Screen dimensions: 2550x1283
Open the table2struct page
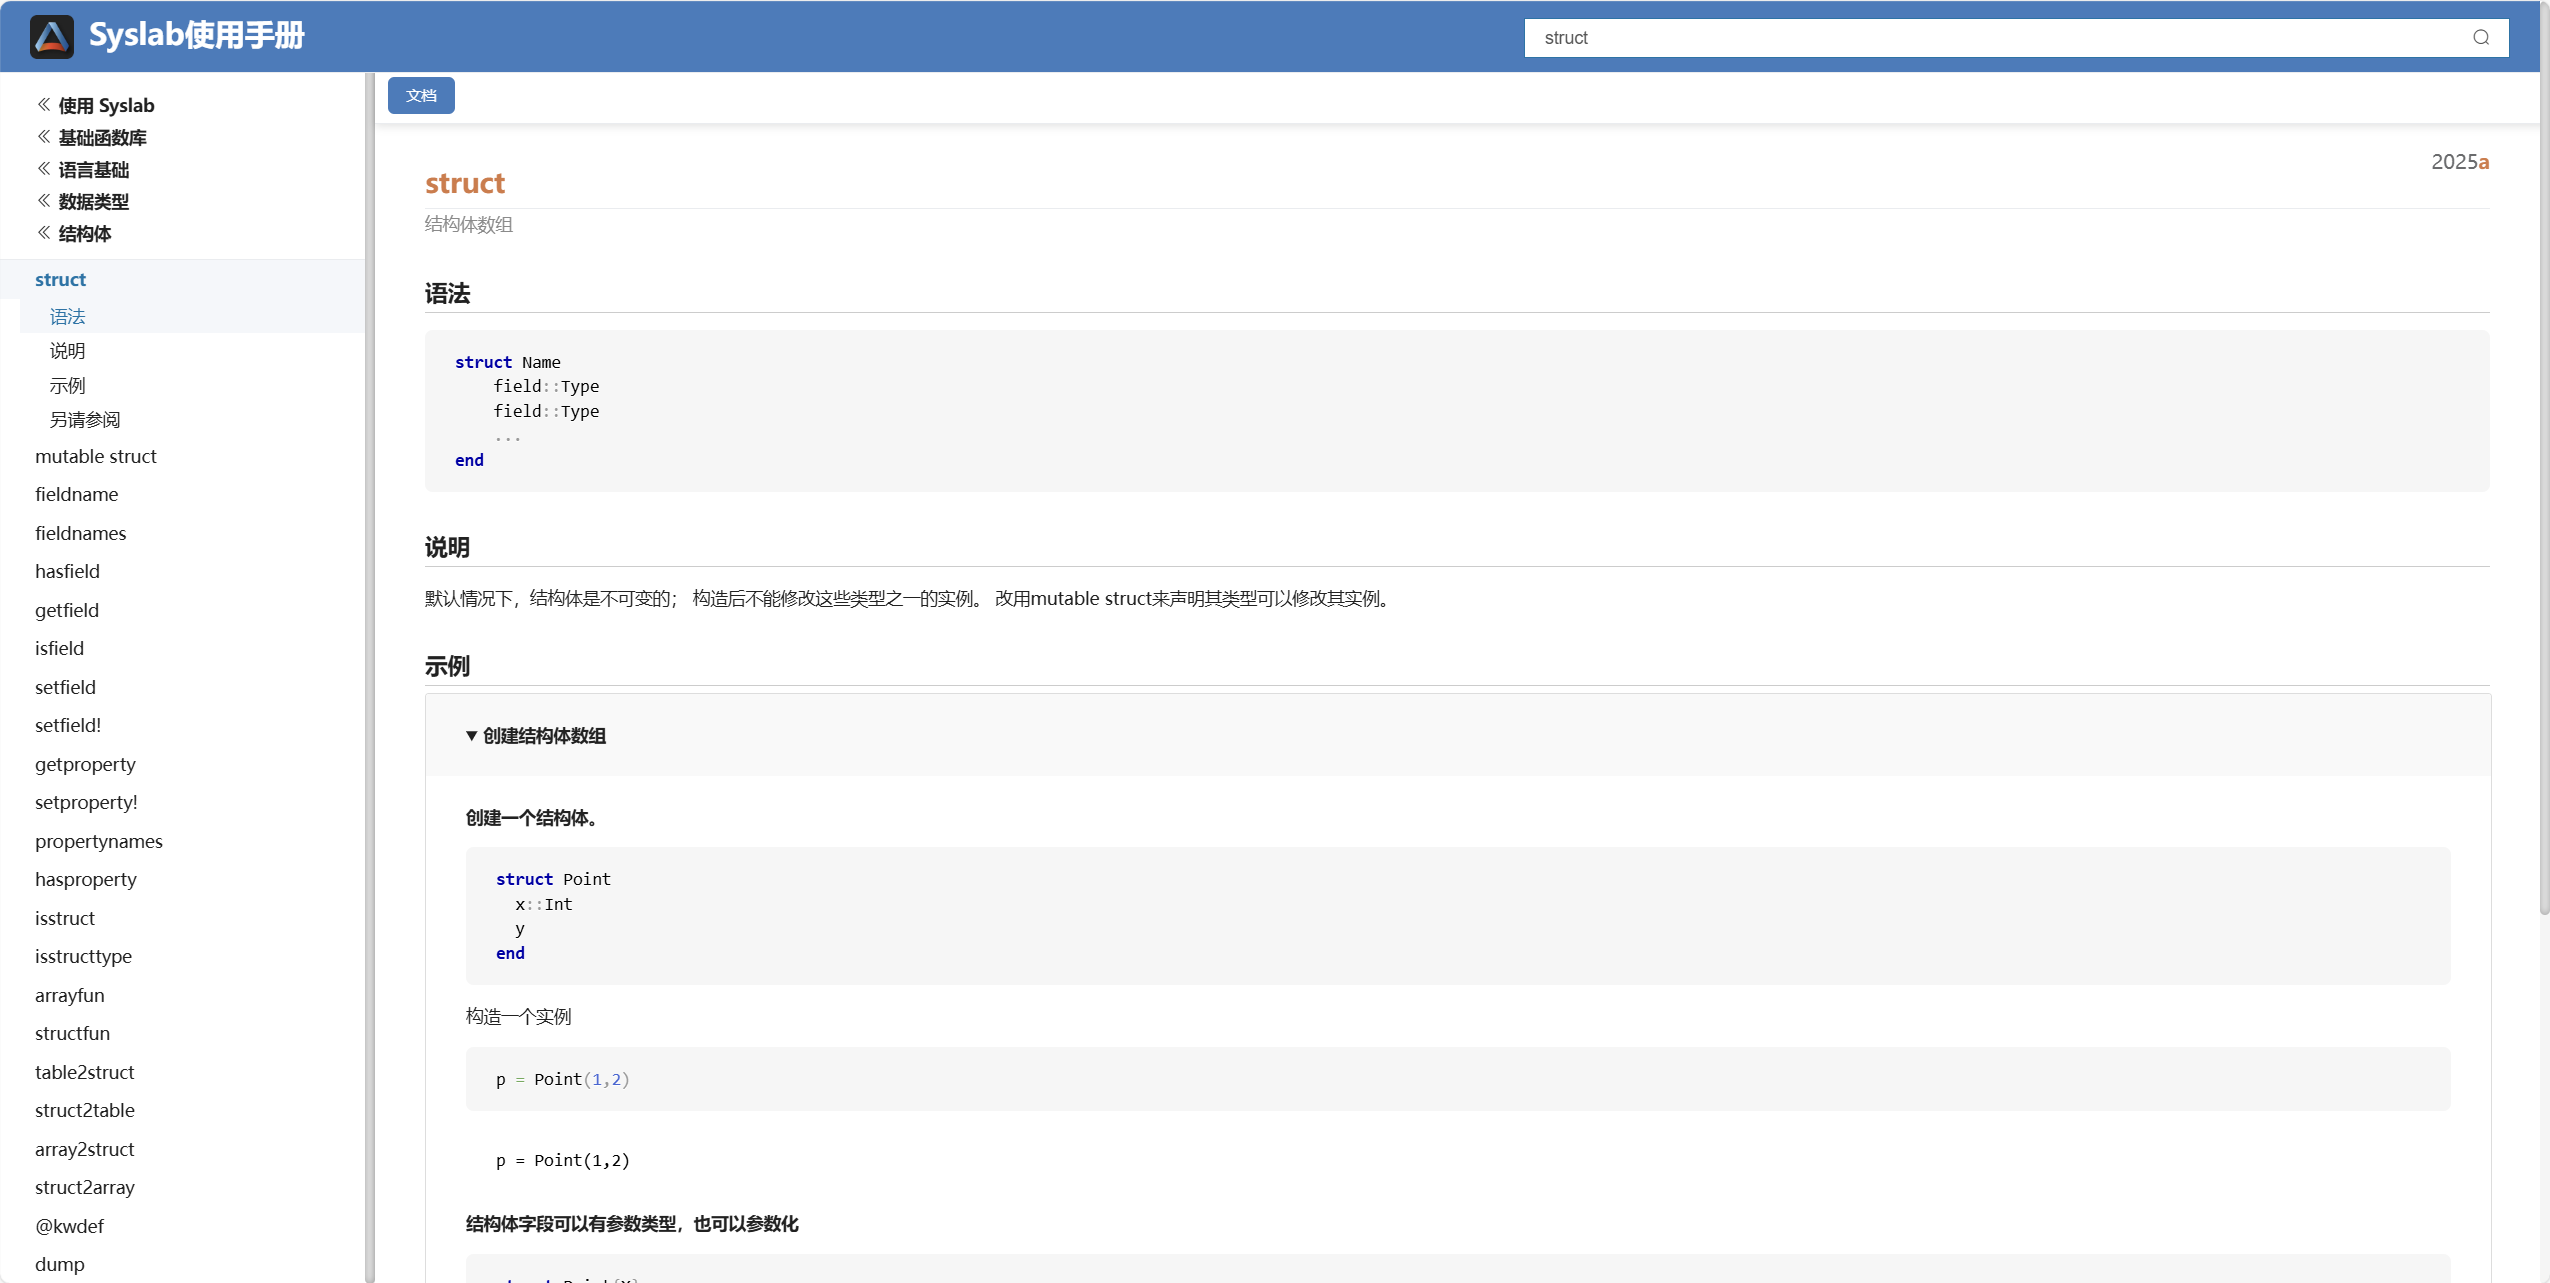(84, 1073)
